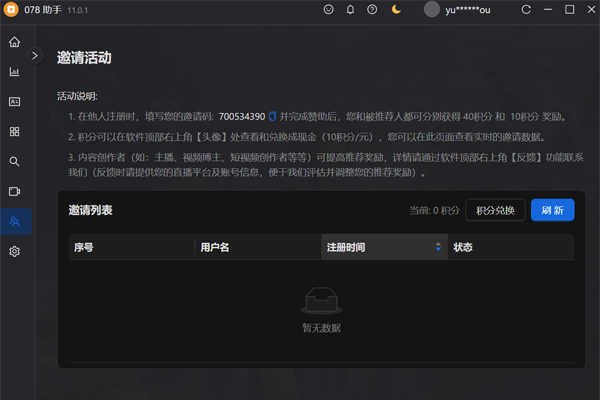Open the smiley face feedback icon

coord(329,10)
